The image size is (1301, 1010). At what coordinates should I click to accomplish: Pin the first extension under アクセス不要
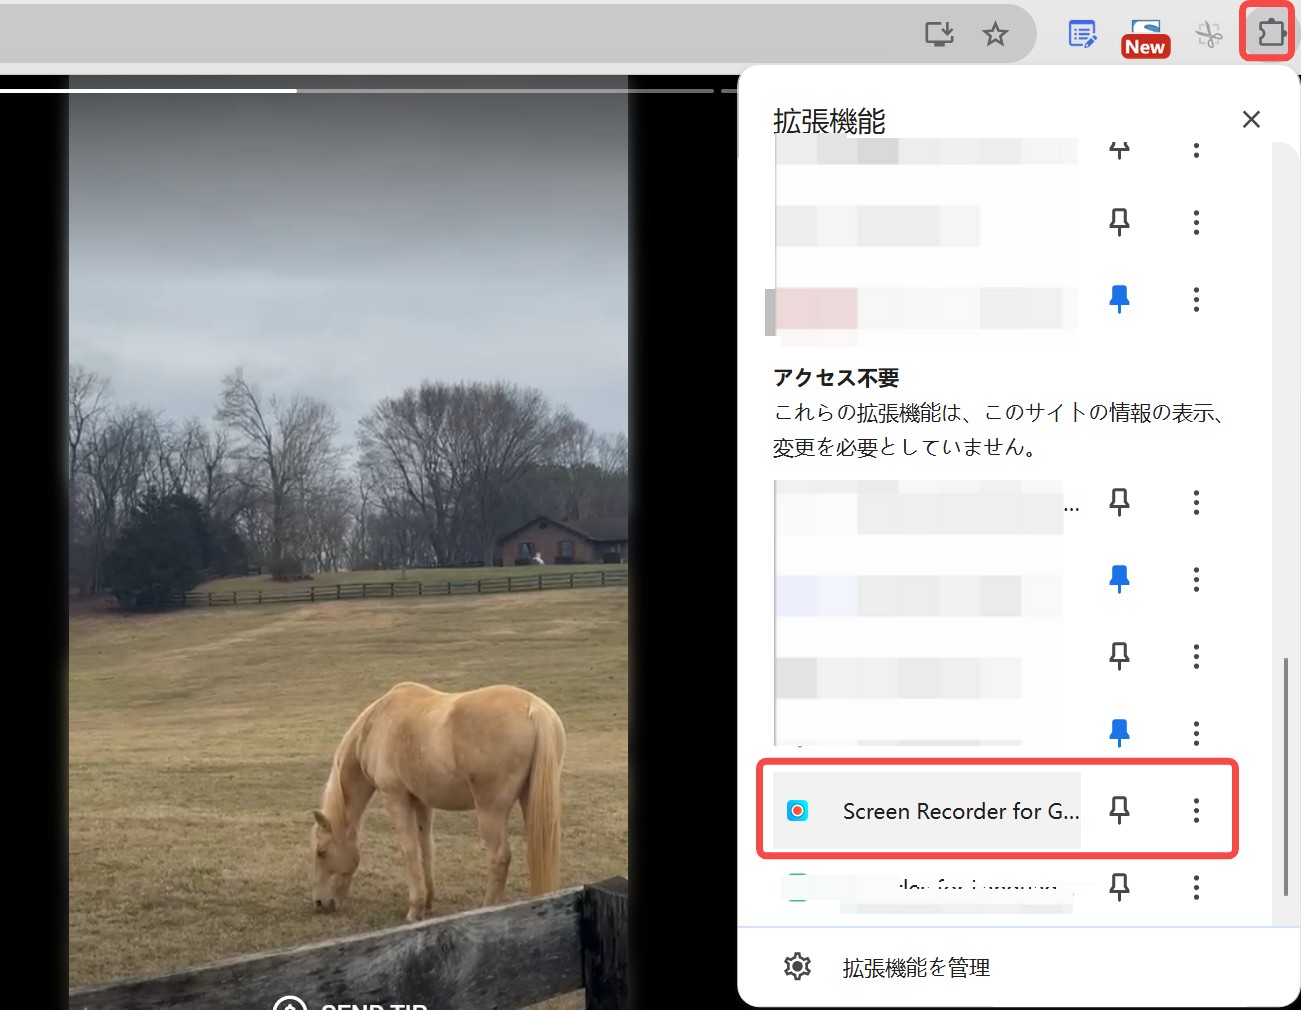1119,502
